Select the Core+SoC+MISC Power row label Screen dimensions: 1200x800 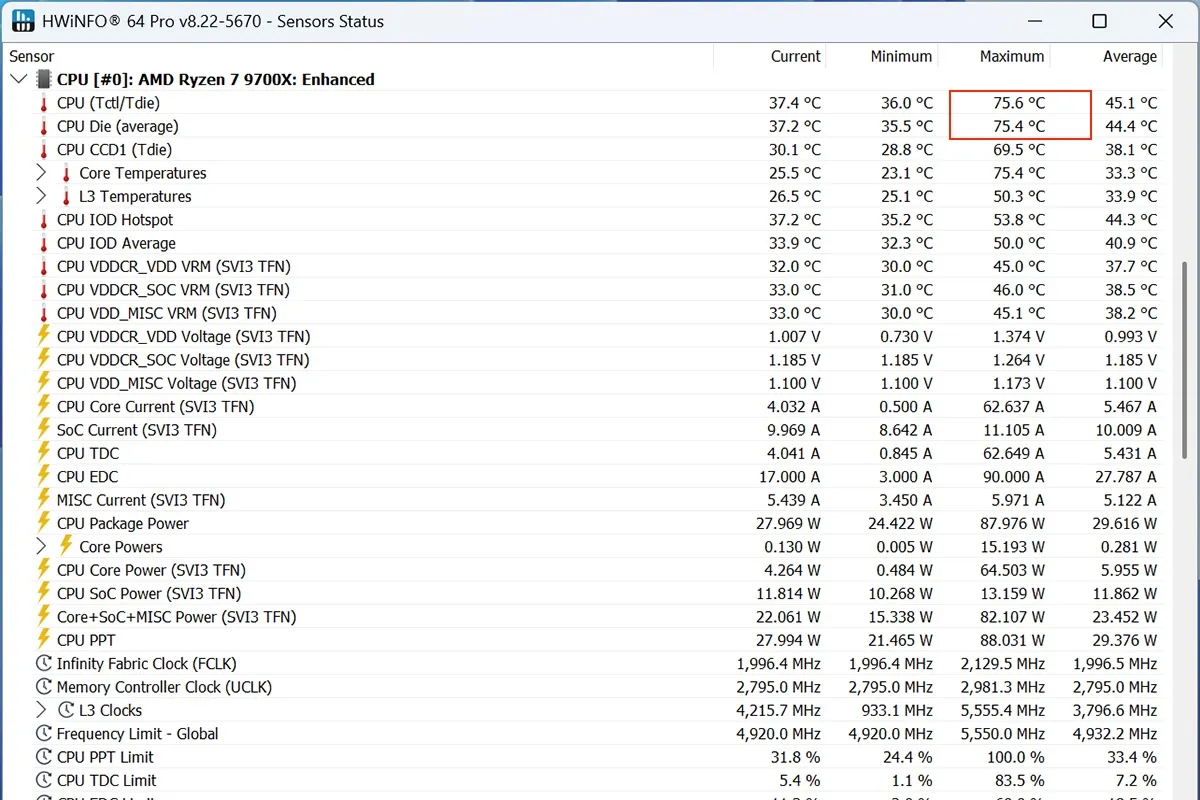point(176,617)
